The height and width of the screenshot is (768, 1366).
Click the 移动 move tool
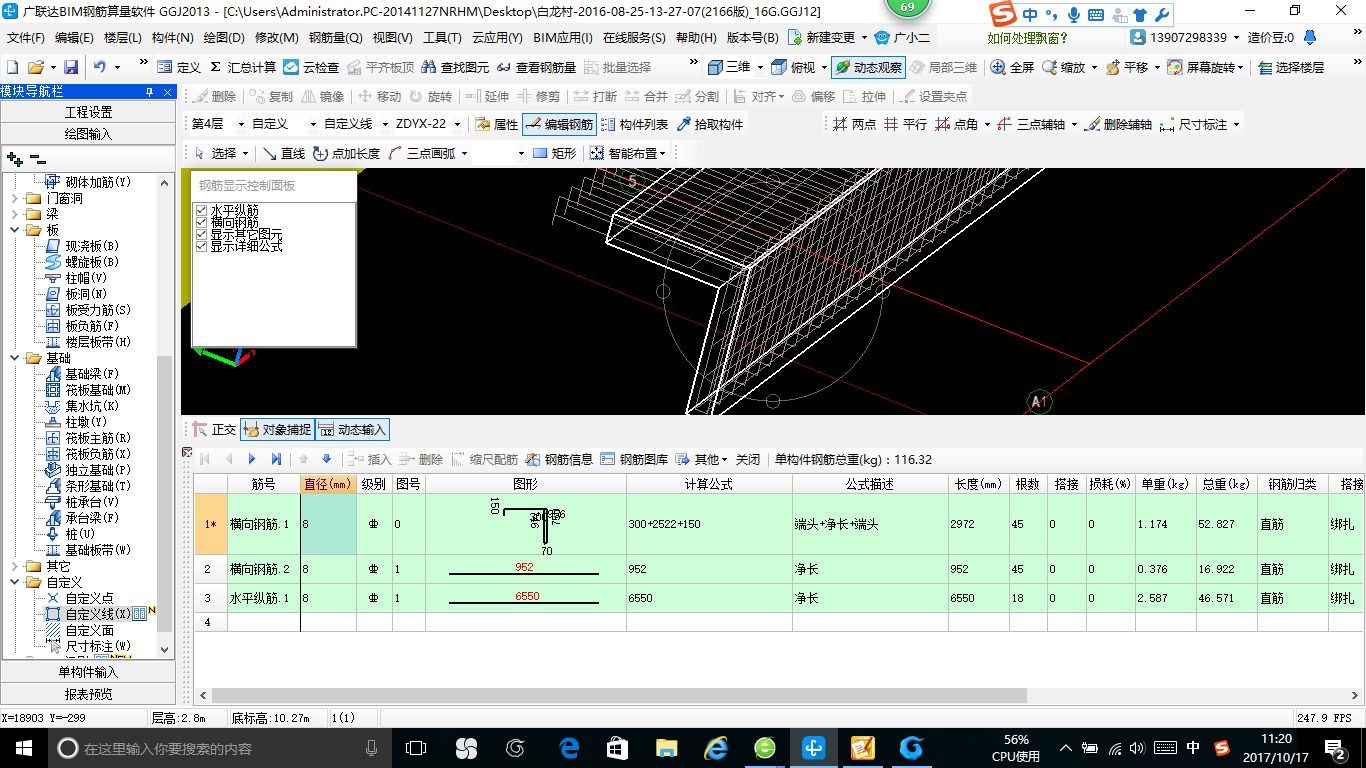coord(379,96)
